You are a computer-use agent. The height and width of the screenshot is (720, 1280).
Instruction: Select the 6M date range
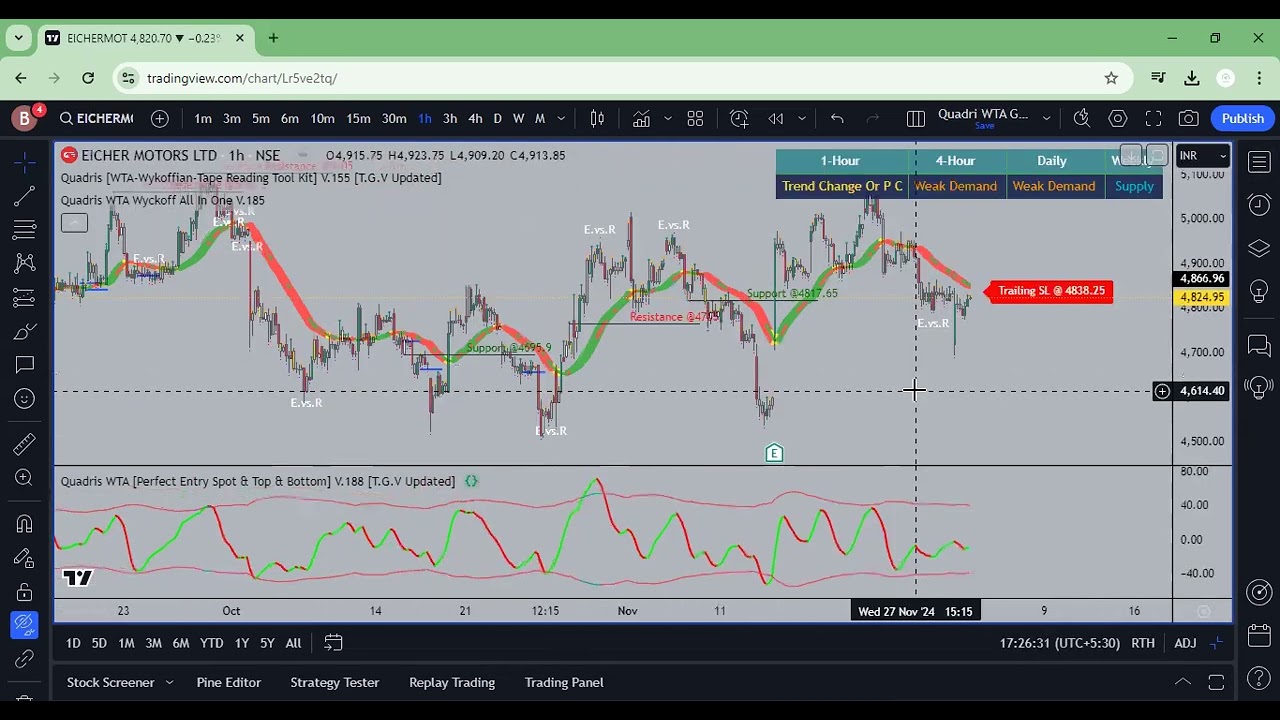point(181,643)
